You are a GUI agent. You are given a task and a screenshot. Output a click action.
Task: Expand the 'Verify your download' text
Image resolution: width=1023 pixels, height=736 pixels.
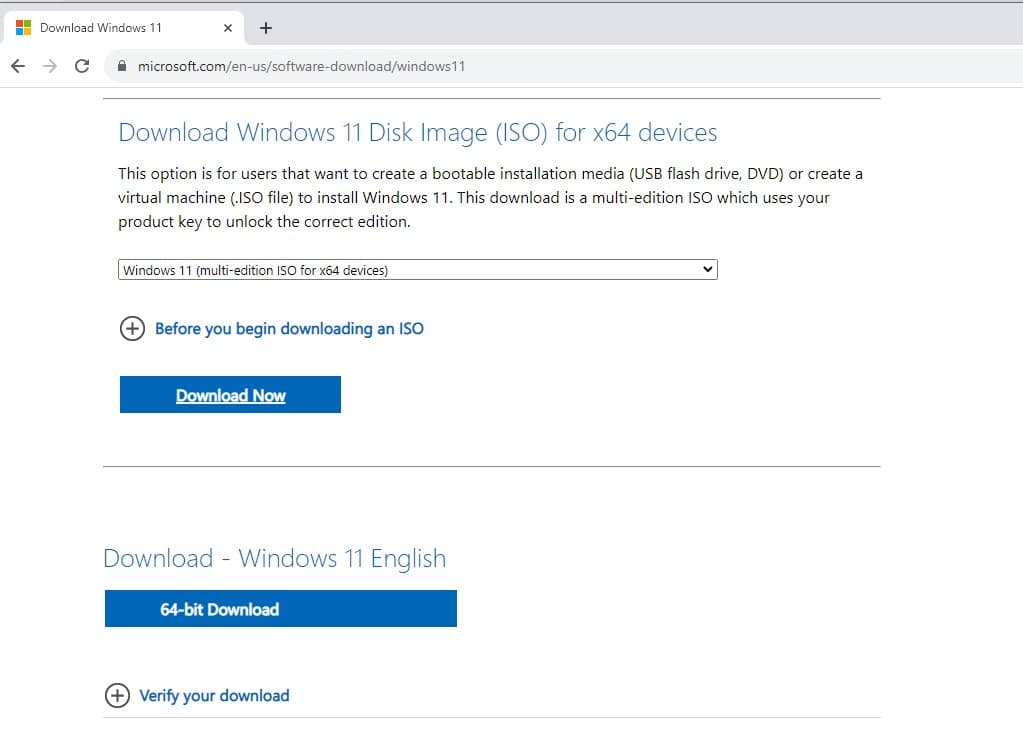click(x=214, y=696)
